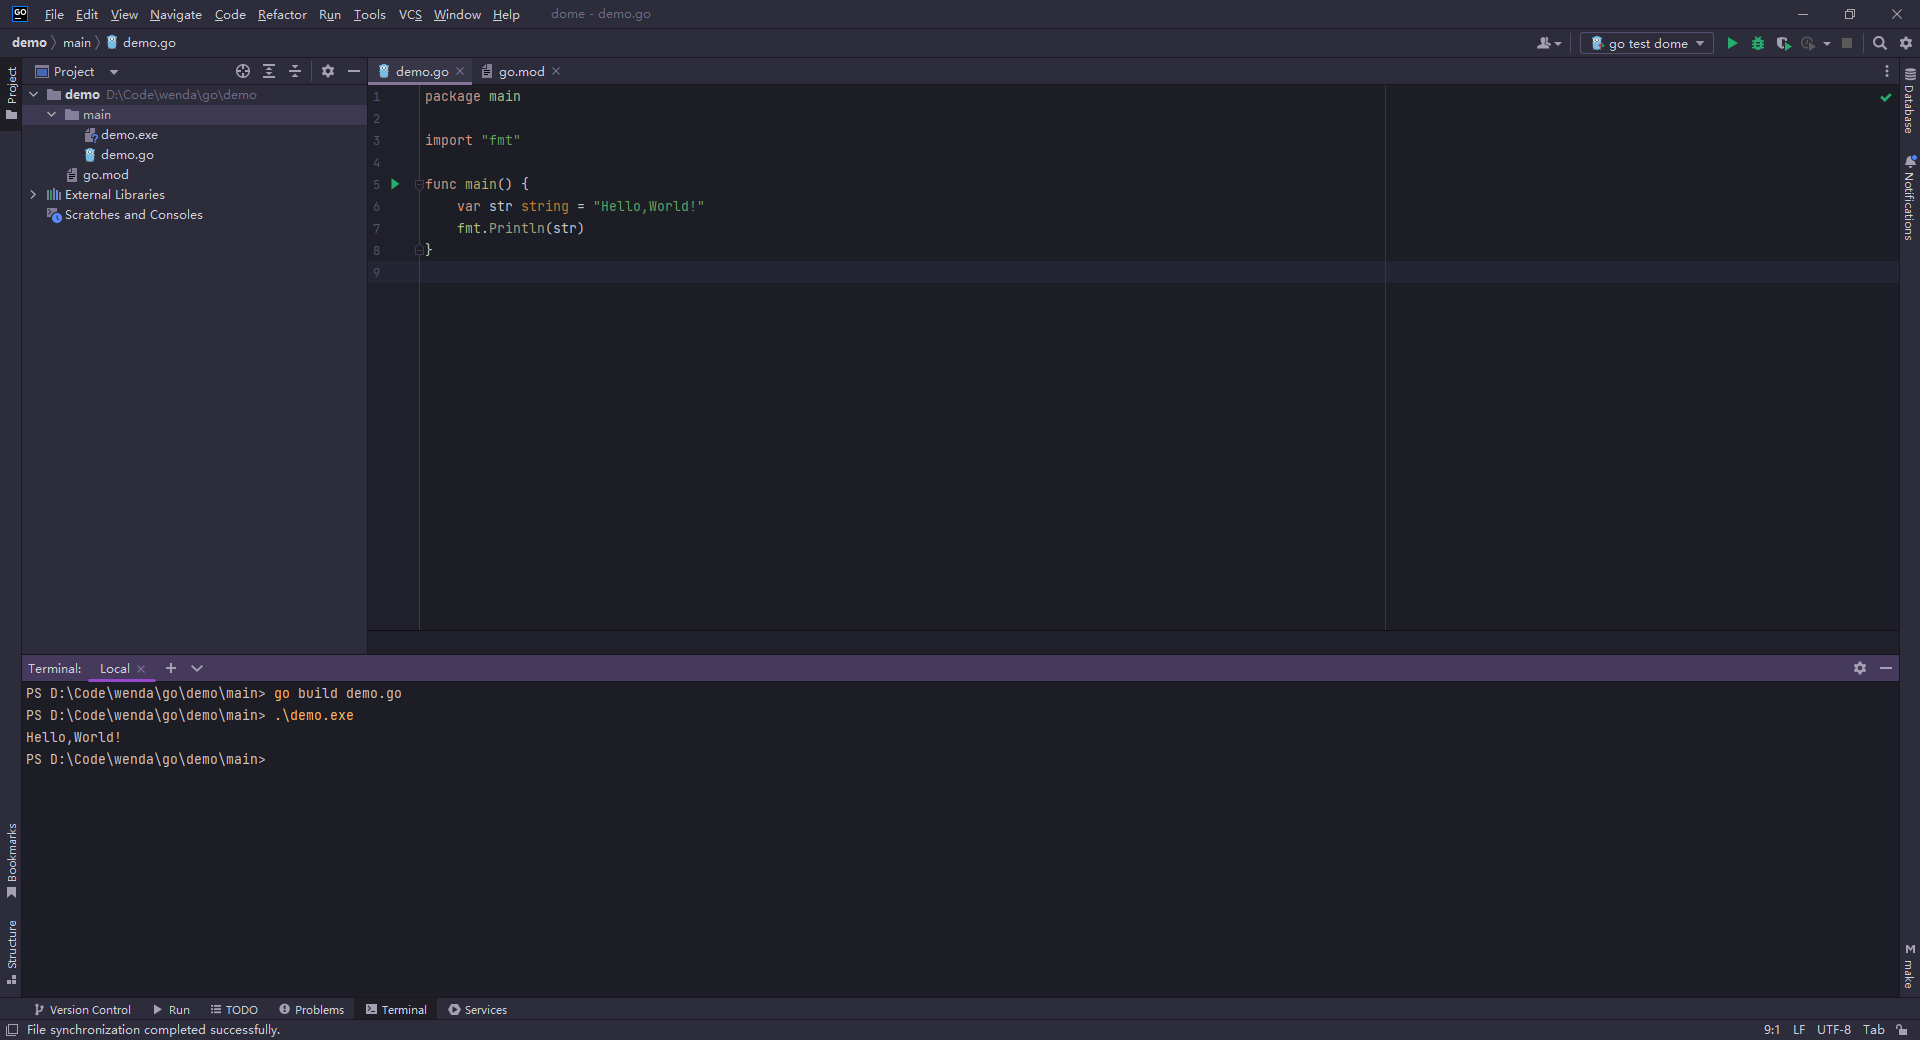
Task: Open Version Control tool window
Action: 82,1010
